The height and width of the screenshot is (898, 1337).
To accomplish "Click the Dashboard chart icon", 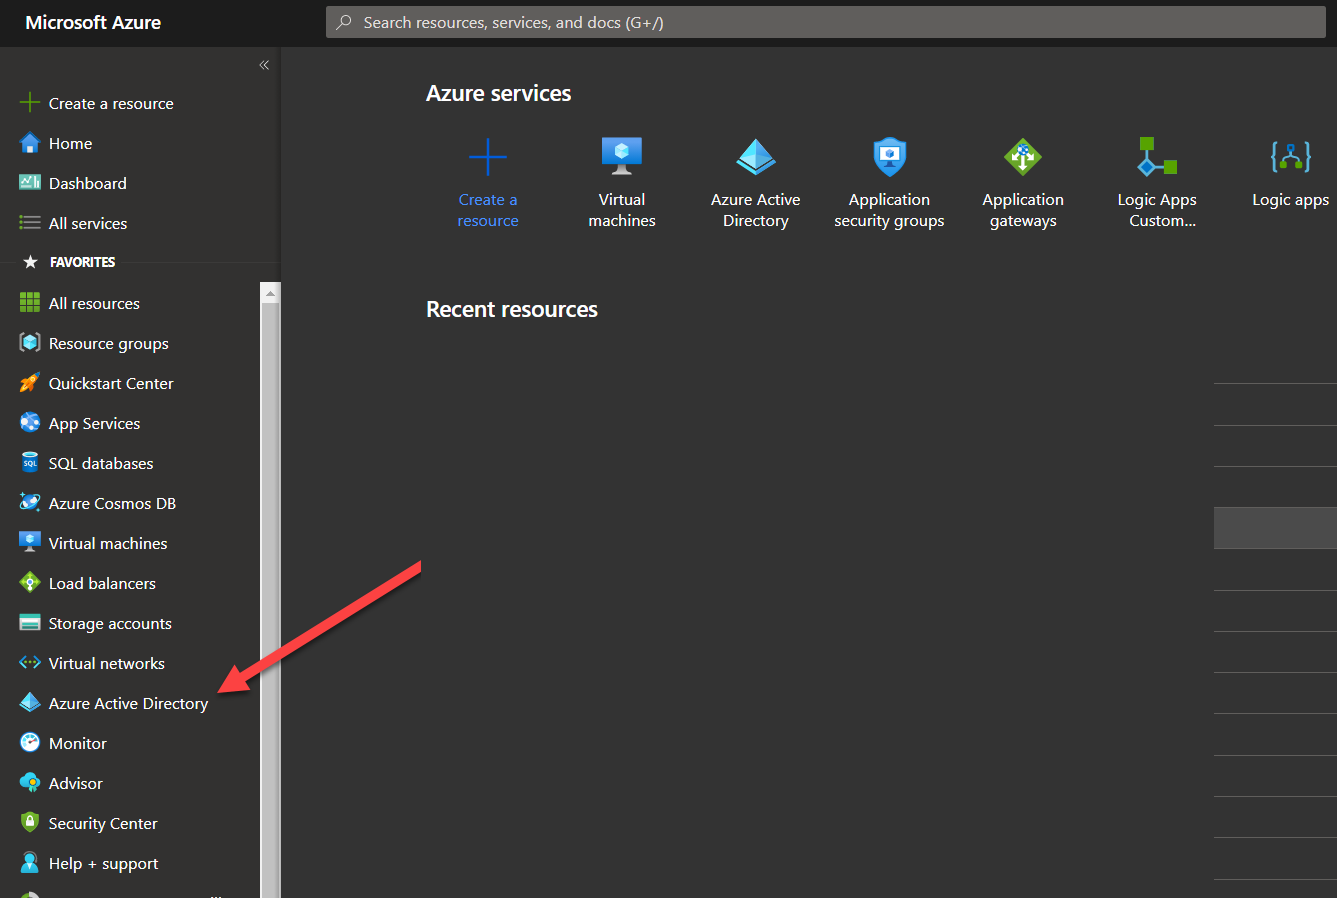I will click(30, 183).
